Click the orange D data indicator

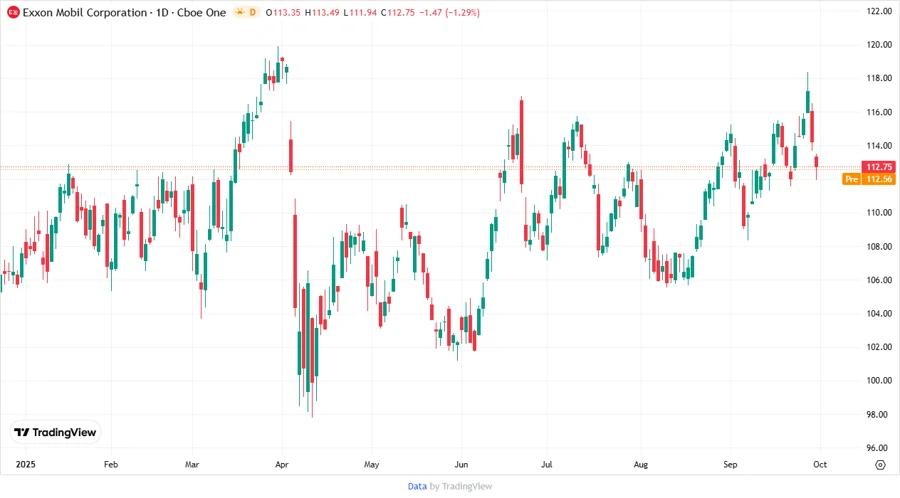[x=253, y=12]
